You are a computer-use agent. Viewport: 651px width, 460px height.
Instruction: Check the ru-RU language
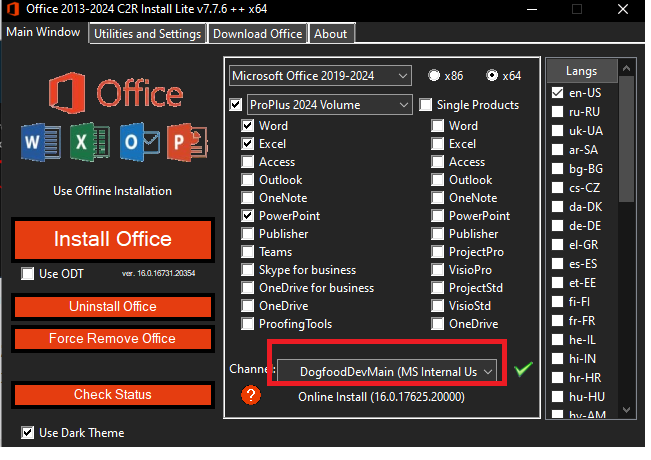557,112
